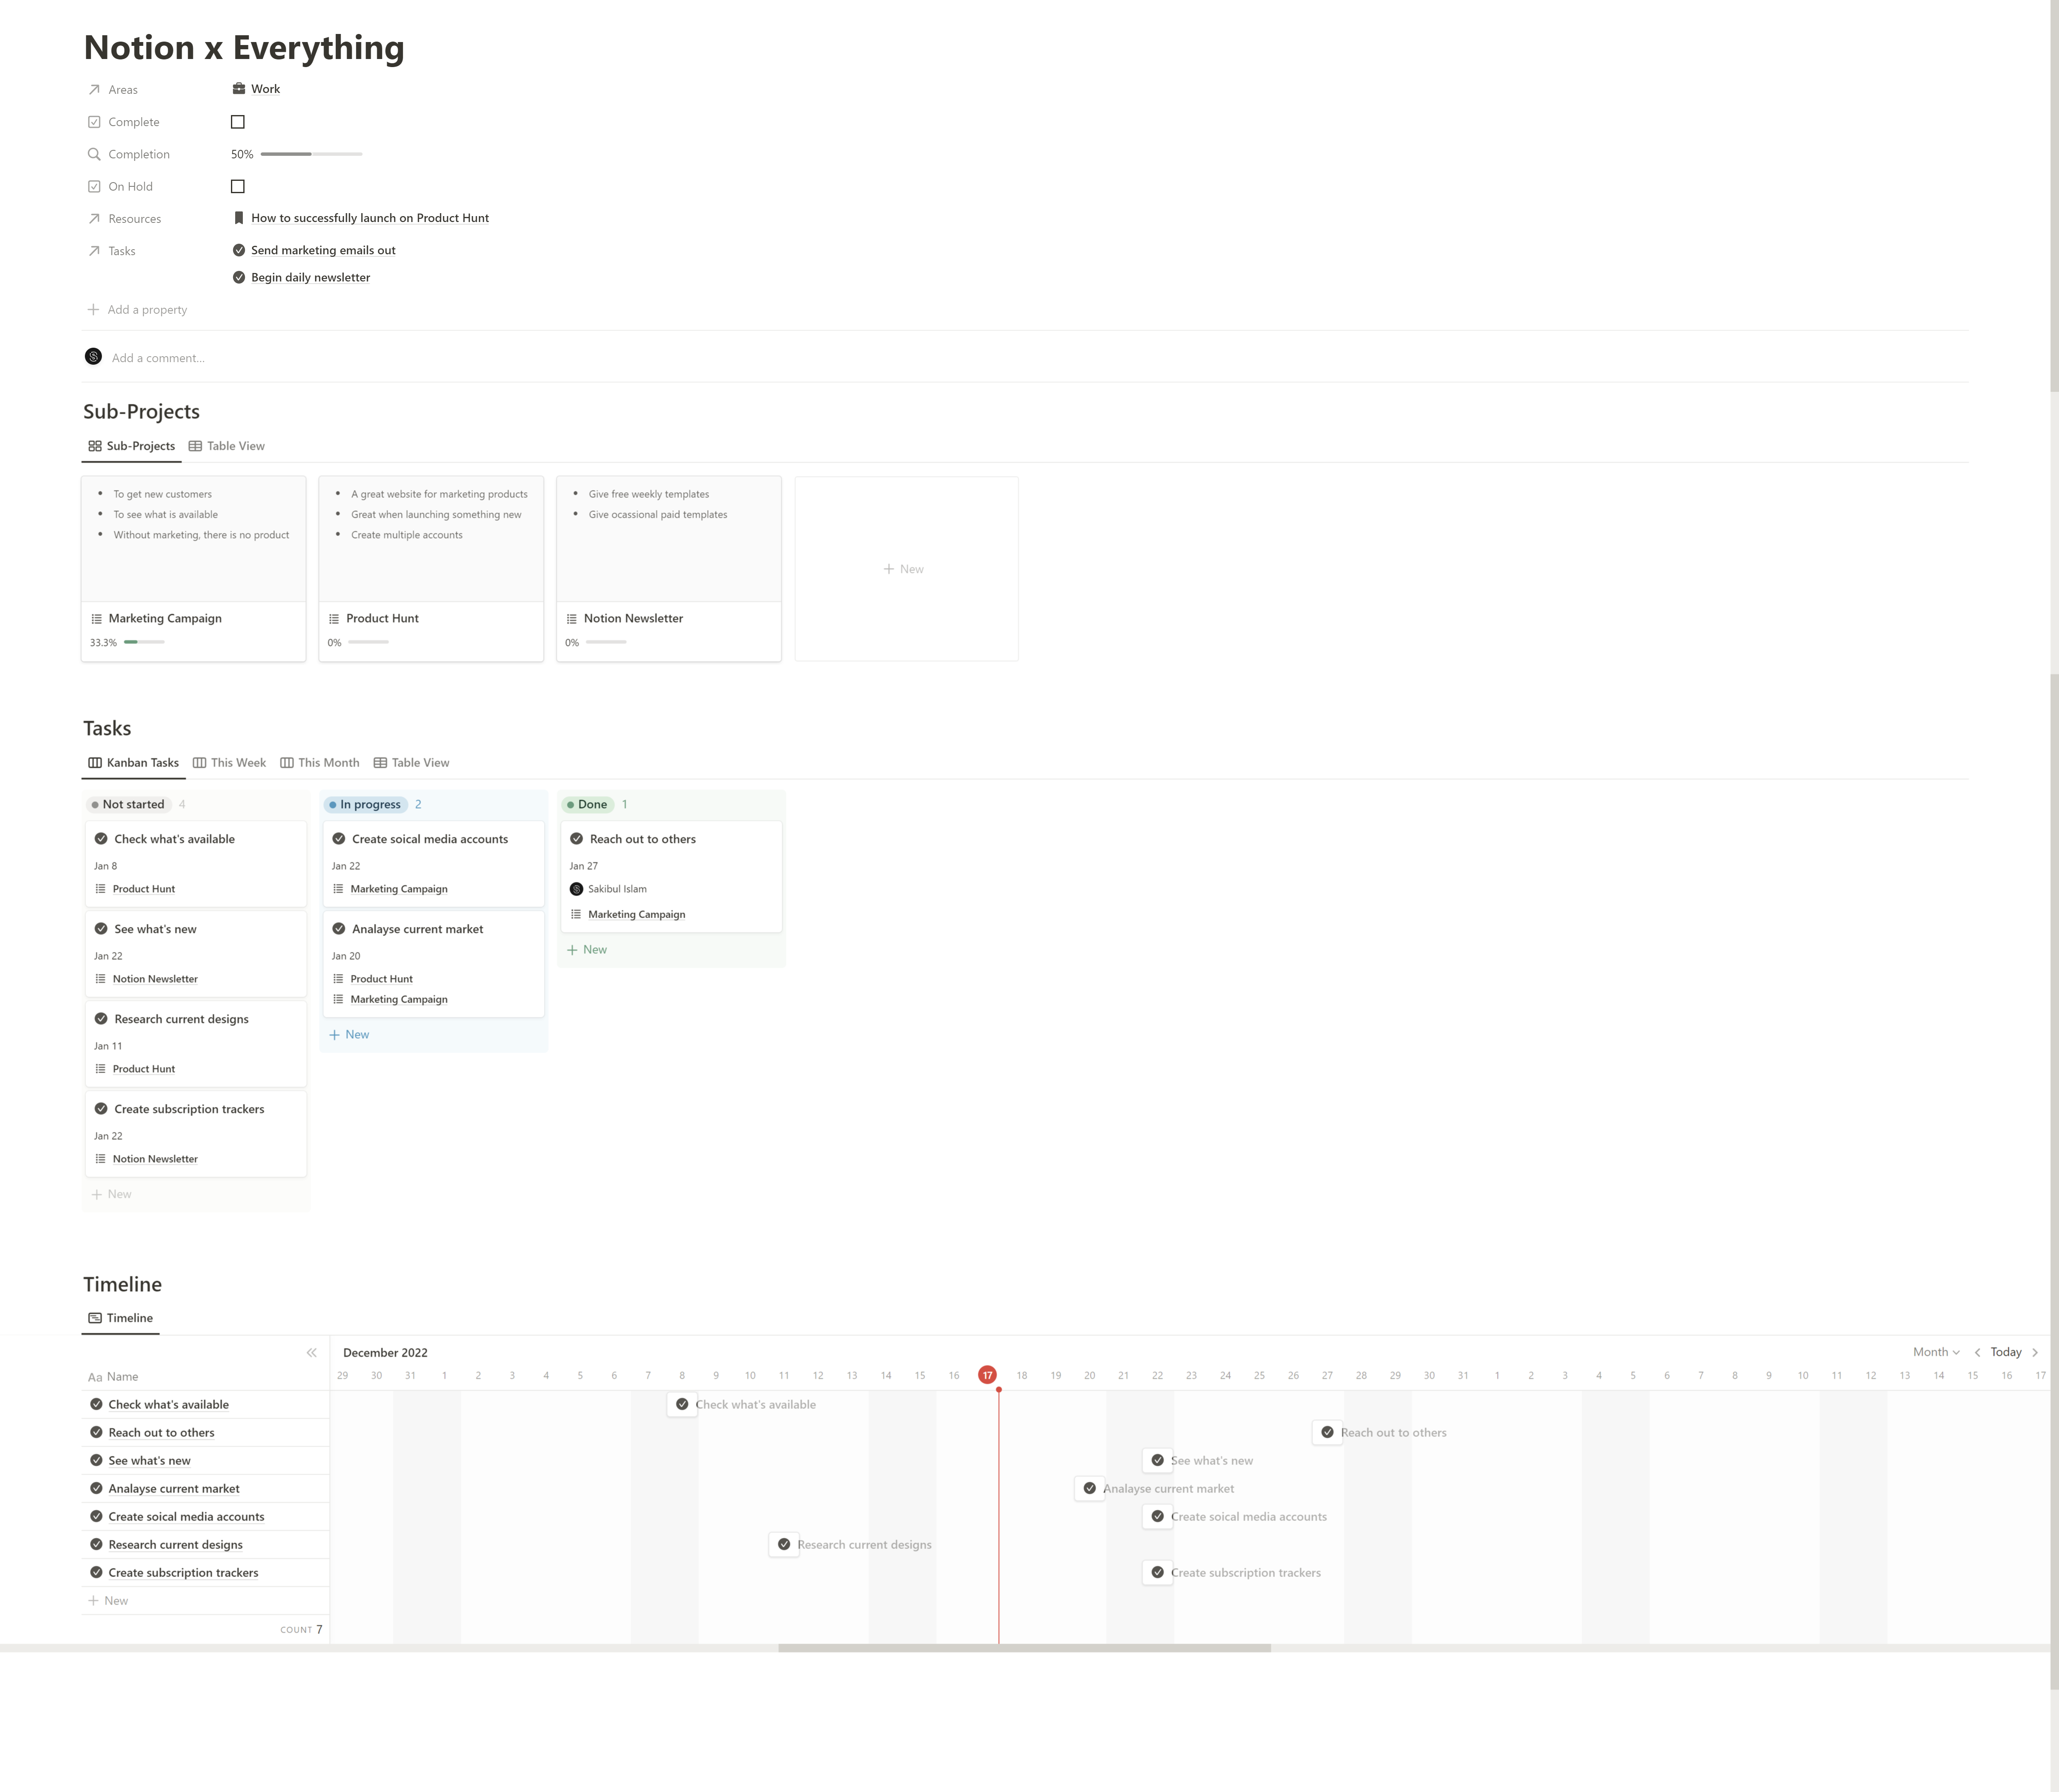Click the Areas property arrow icon
This screenshot has height=1792, width=2059.
(94, 90)
